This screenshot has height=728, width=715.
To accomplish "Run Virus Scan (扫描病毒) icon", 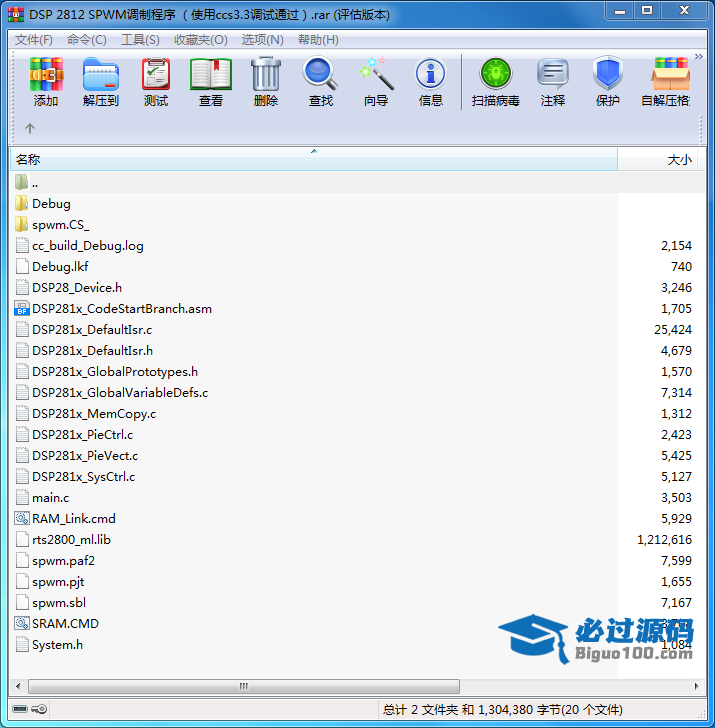I will click(x=496, y=74).
